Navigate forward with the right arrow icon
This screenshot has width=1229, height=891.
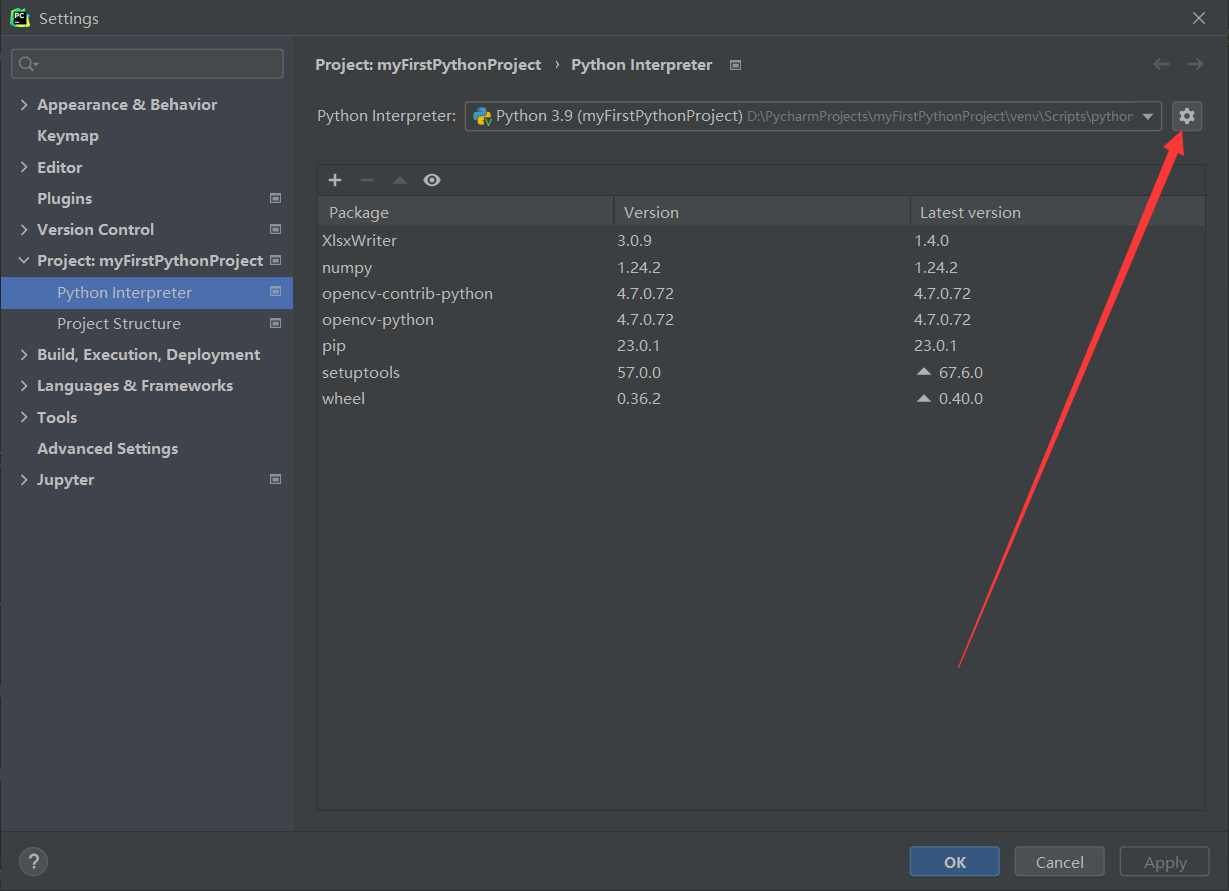coord(1195,64)
